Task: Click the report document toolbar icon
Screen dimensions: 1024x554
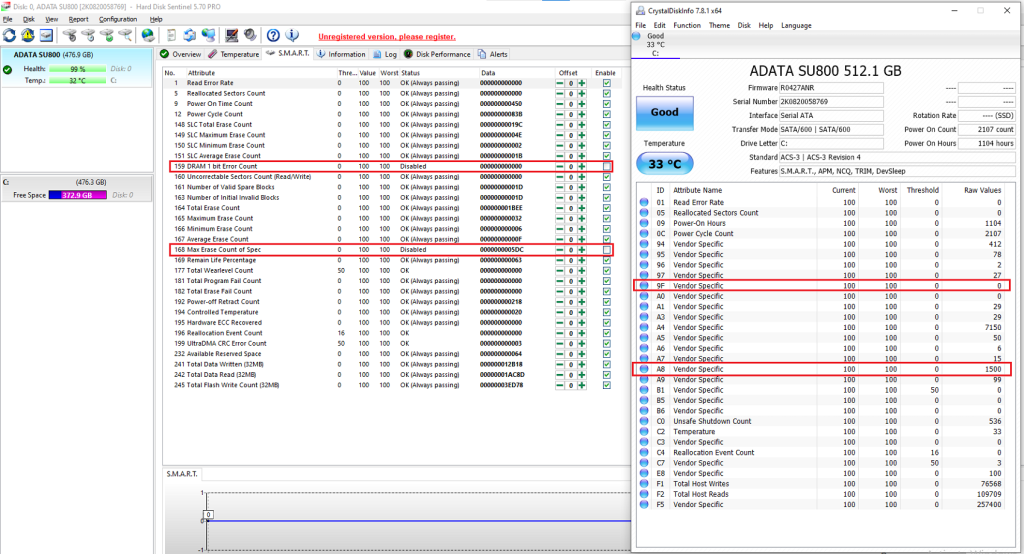Action: [x=171, y=35]
